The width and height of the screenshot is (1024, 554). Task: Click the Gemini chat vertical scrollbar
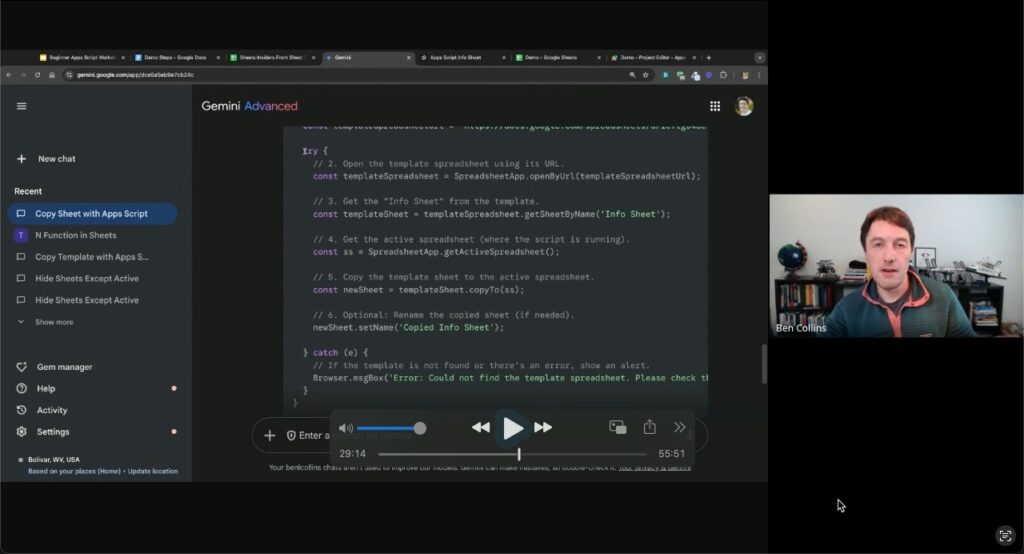(763, 364)
